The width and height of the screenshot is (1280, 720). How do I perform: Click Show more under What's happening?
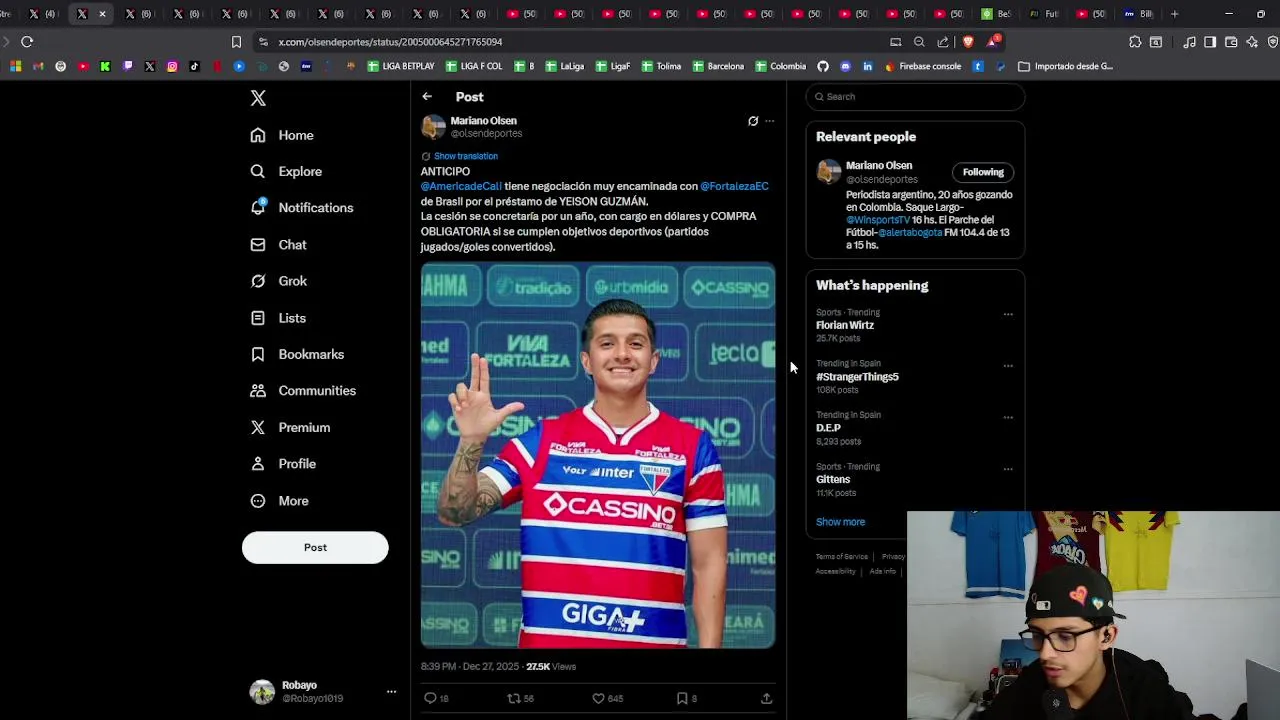point(840,522)
